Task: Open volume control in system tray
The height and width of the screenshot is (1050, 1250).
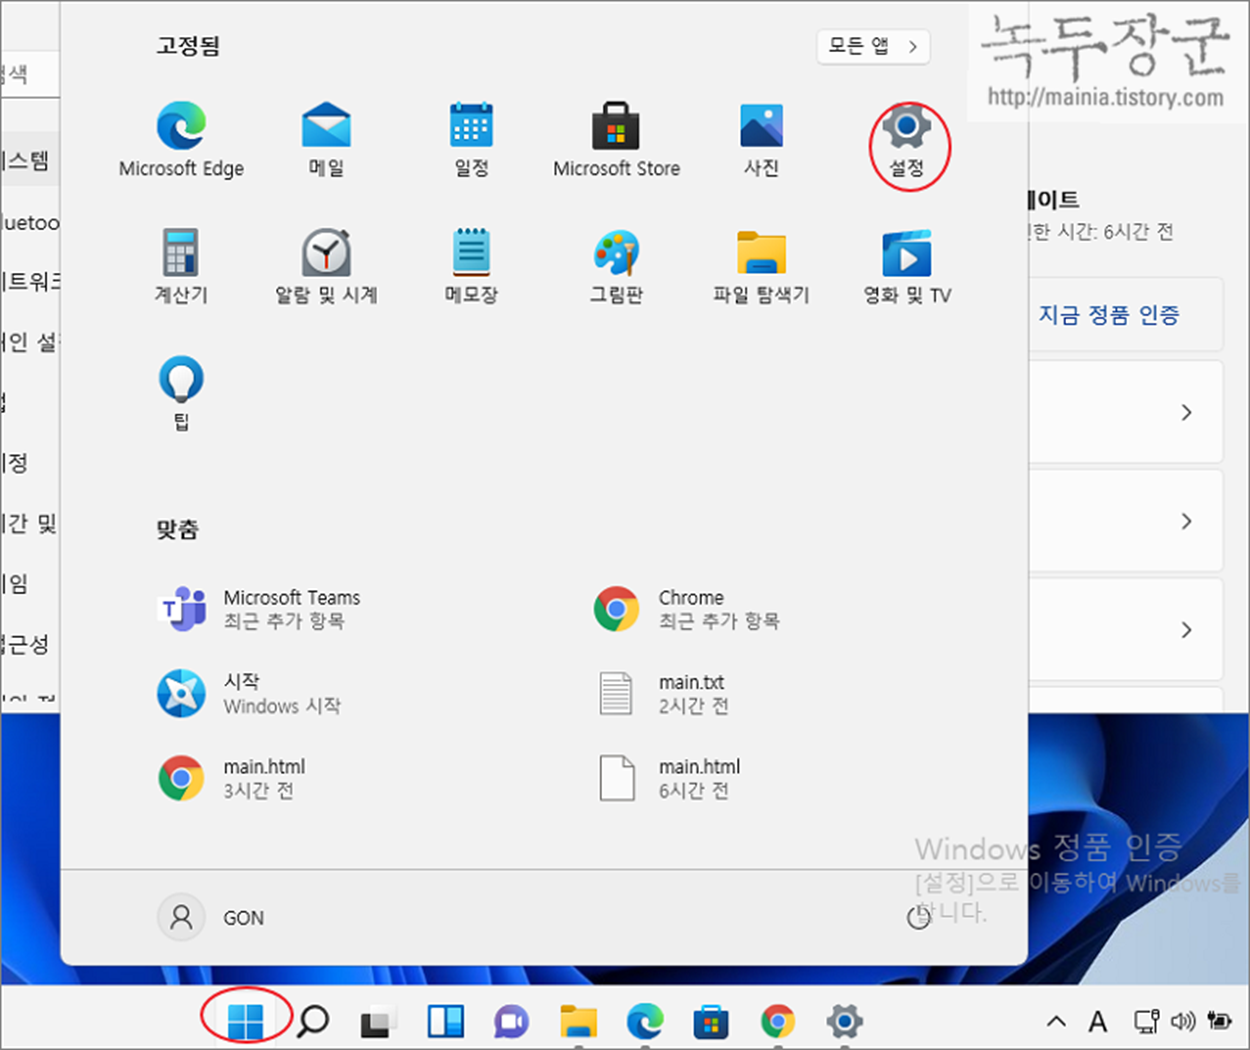Action: pos(1183,1021)
